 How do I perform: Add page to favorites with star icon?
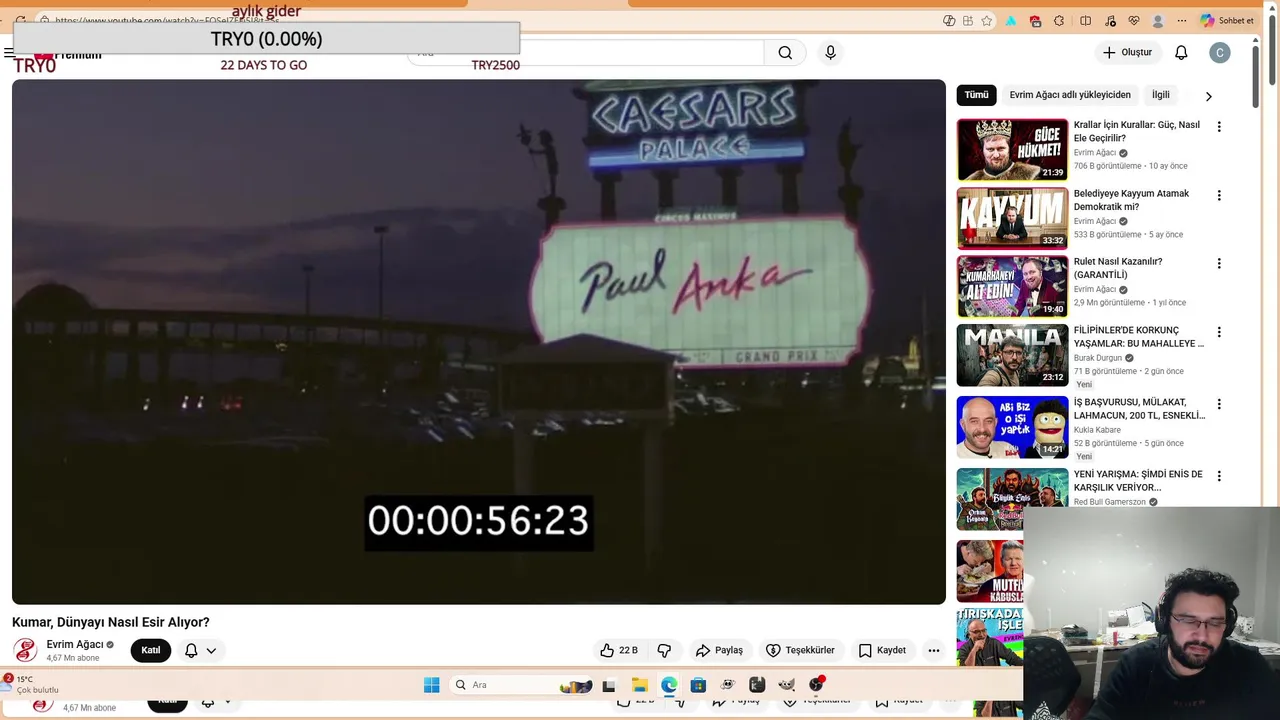point(987,21)
